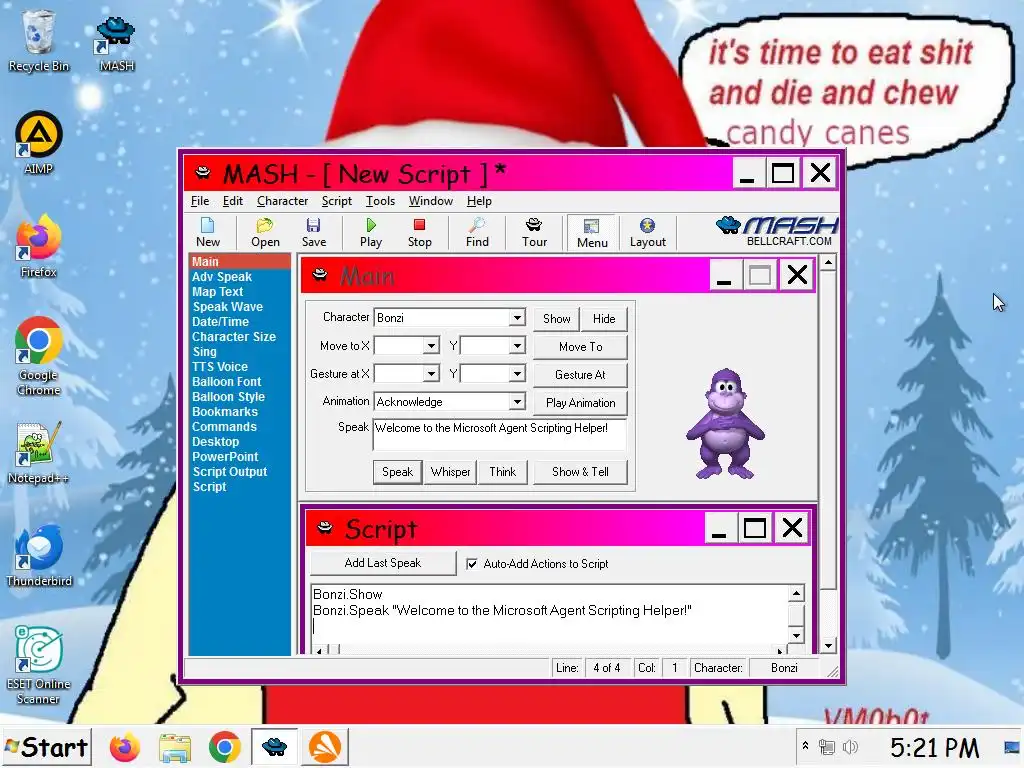This screenshot has width=1024, height=768.
Task: Open Layout options in toolbar
Action: click(x=647, y=232)
